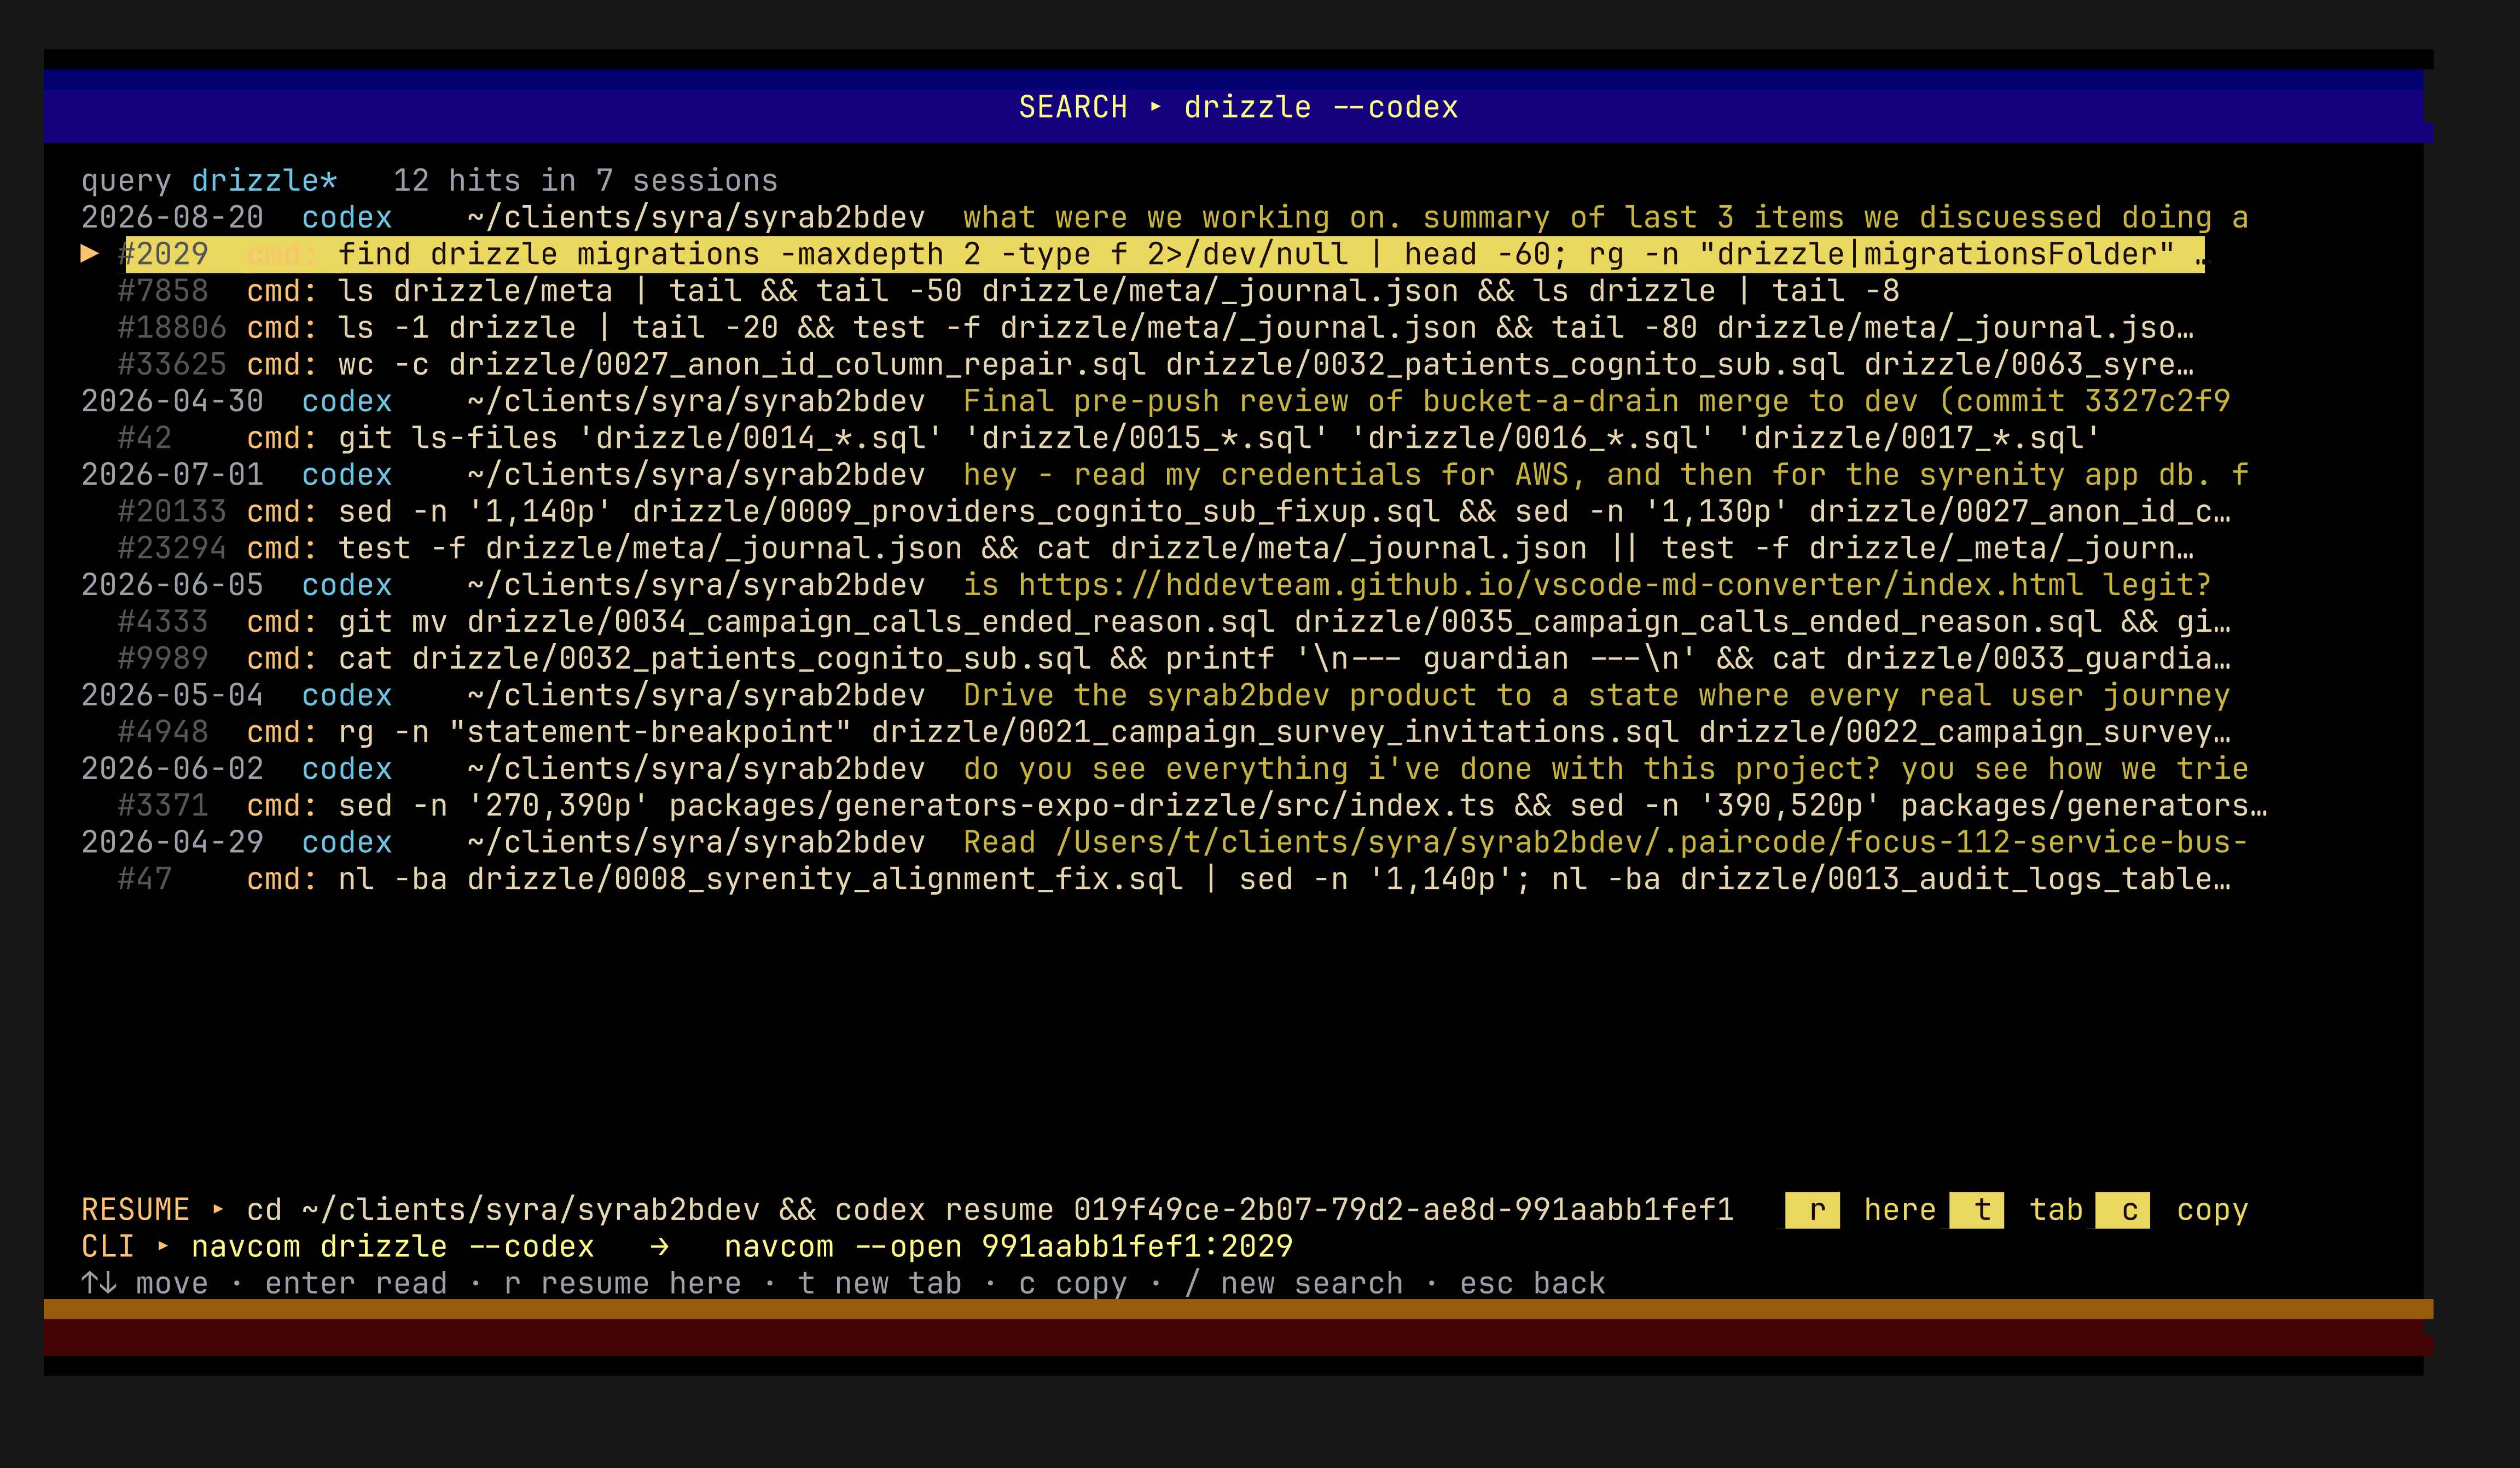
Task: Click the 'r' here key badge
Action: [1811, 1210]
